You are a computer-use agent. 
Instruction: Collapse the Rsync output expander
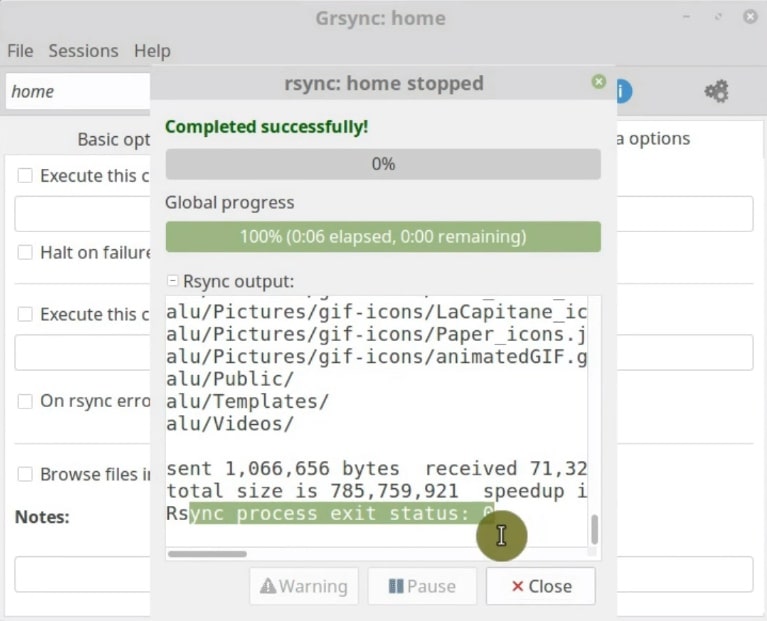coord(172,281)
